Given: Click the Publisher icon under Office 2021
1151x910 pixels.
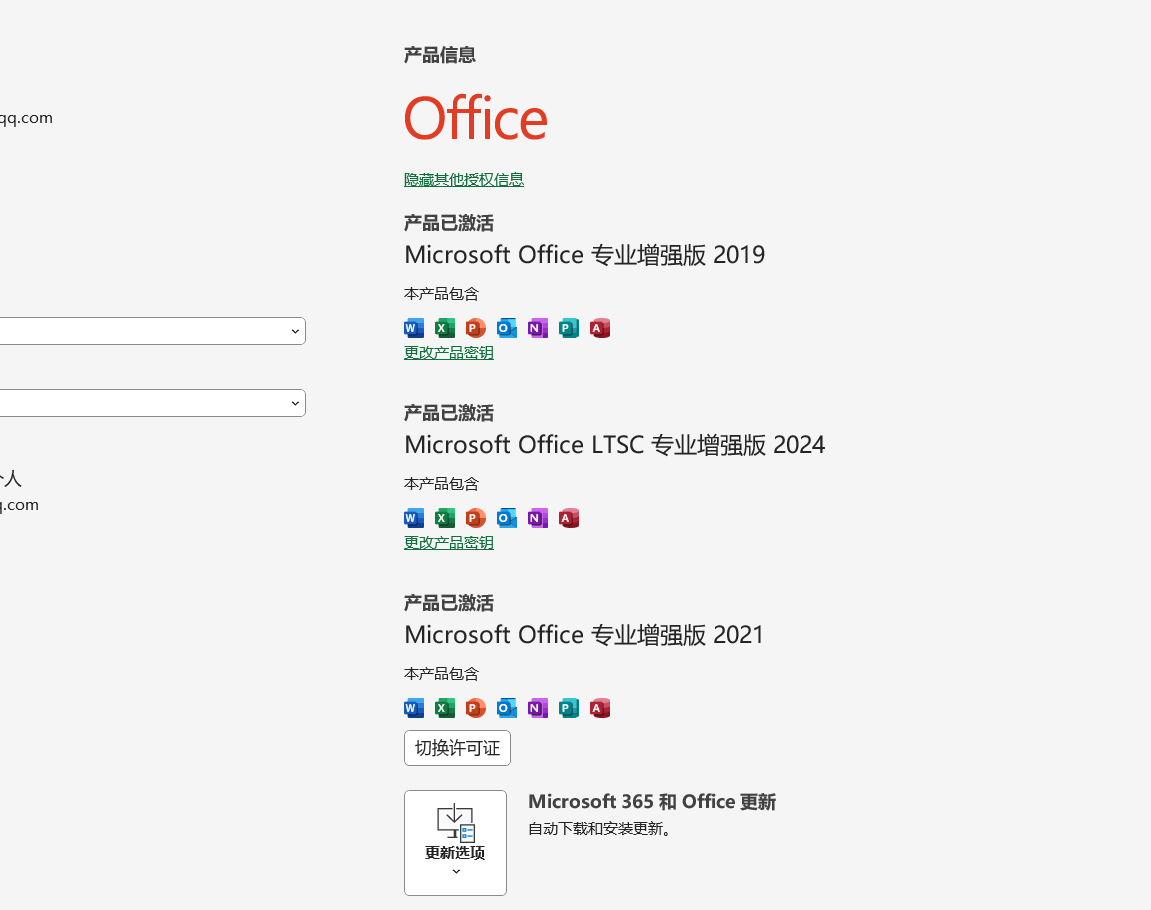Looking at the screenshot, I should [x=569, y=708].
